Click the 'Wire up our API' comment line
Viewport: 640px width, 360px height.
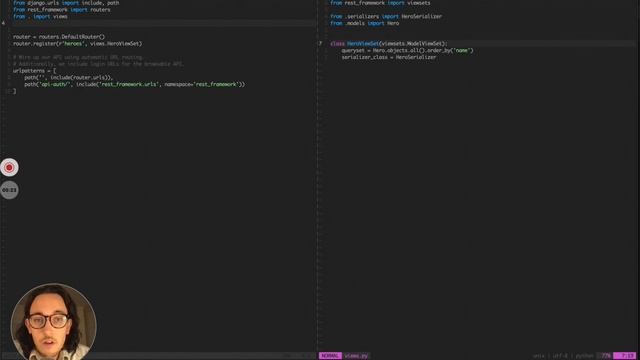click(78, 57)
